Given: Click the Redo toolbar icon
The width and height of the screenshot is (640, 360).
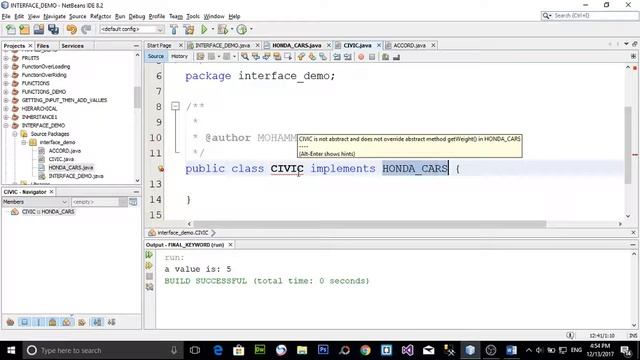Looking at the screenshot, I should [x=86, y=29].
